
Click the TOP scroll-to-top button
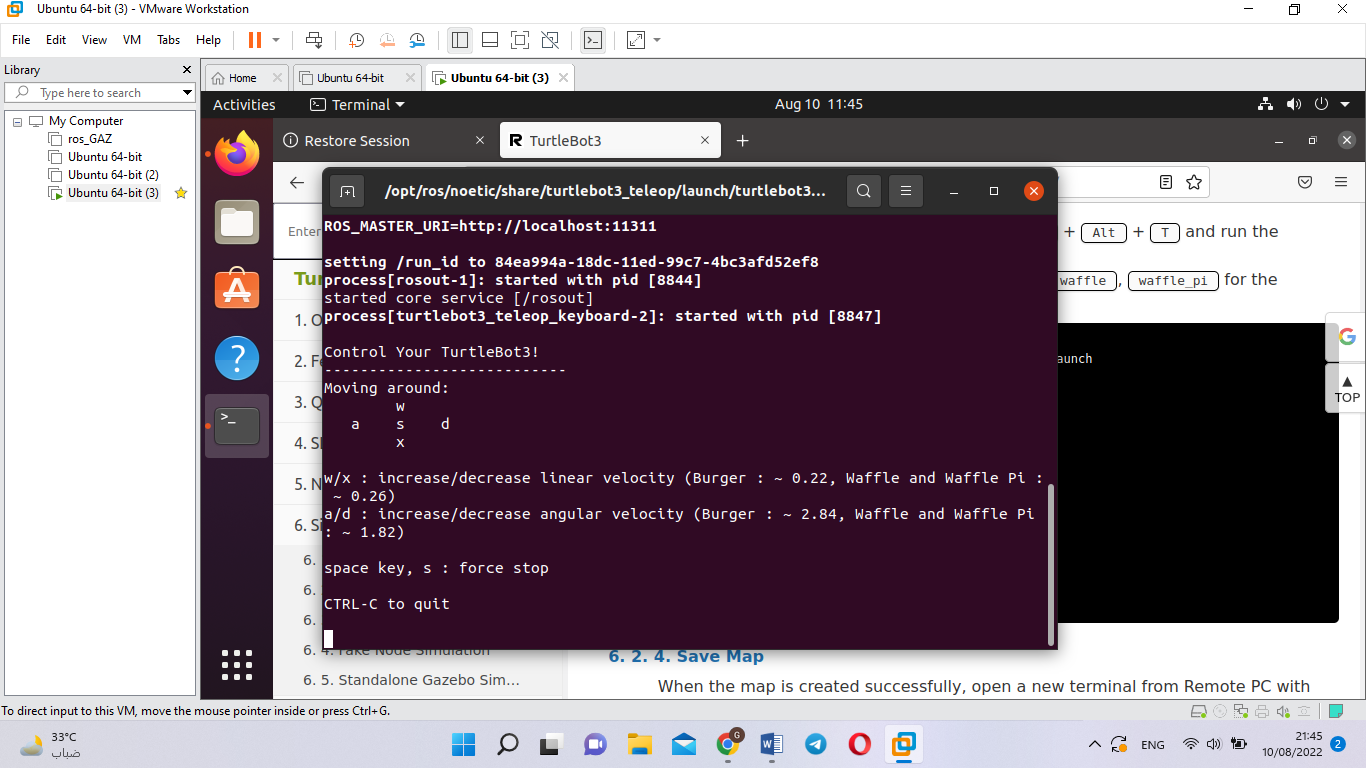click(x=1346, y=388)
